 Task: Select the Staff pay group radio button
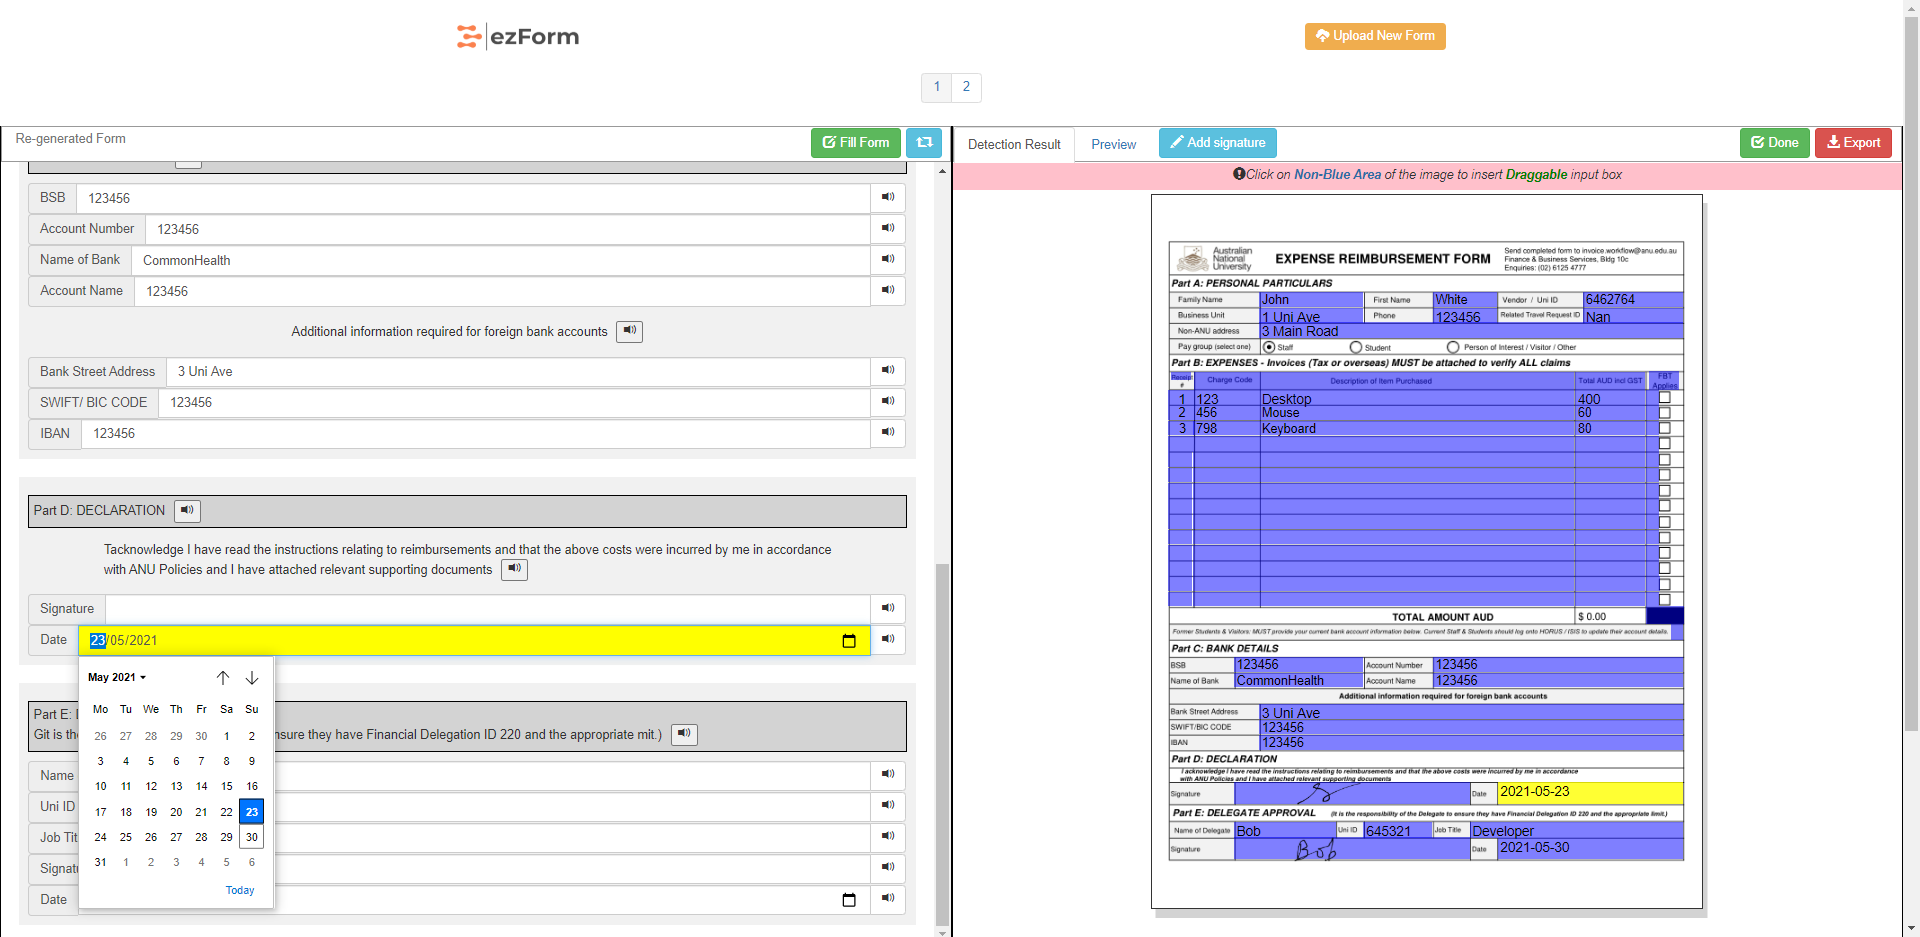[1269, 347]
